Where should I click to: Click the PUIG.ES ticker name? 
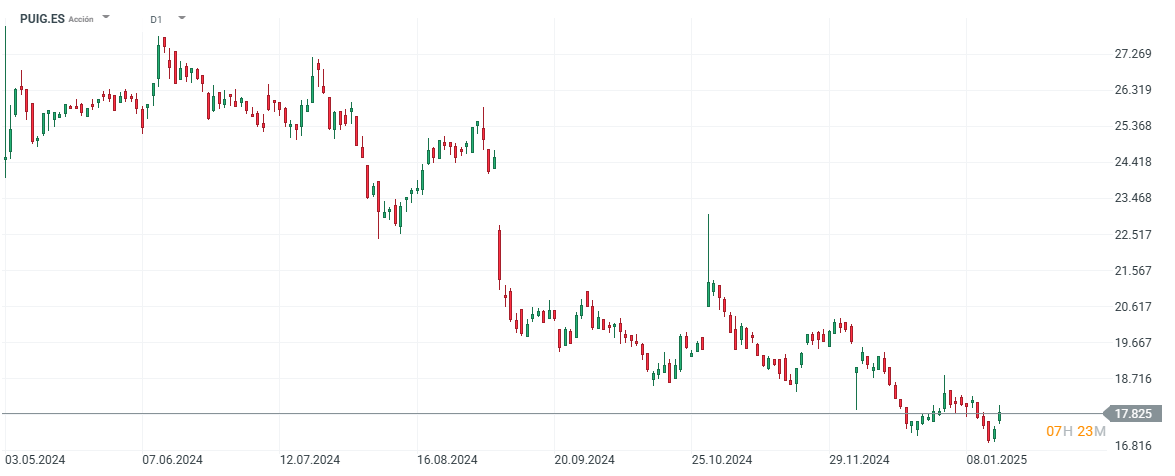pyautogui.click(x=43, y=18)
